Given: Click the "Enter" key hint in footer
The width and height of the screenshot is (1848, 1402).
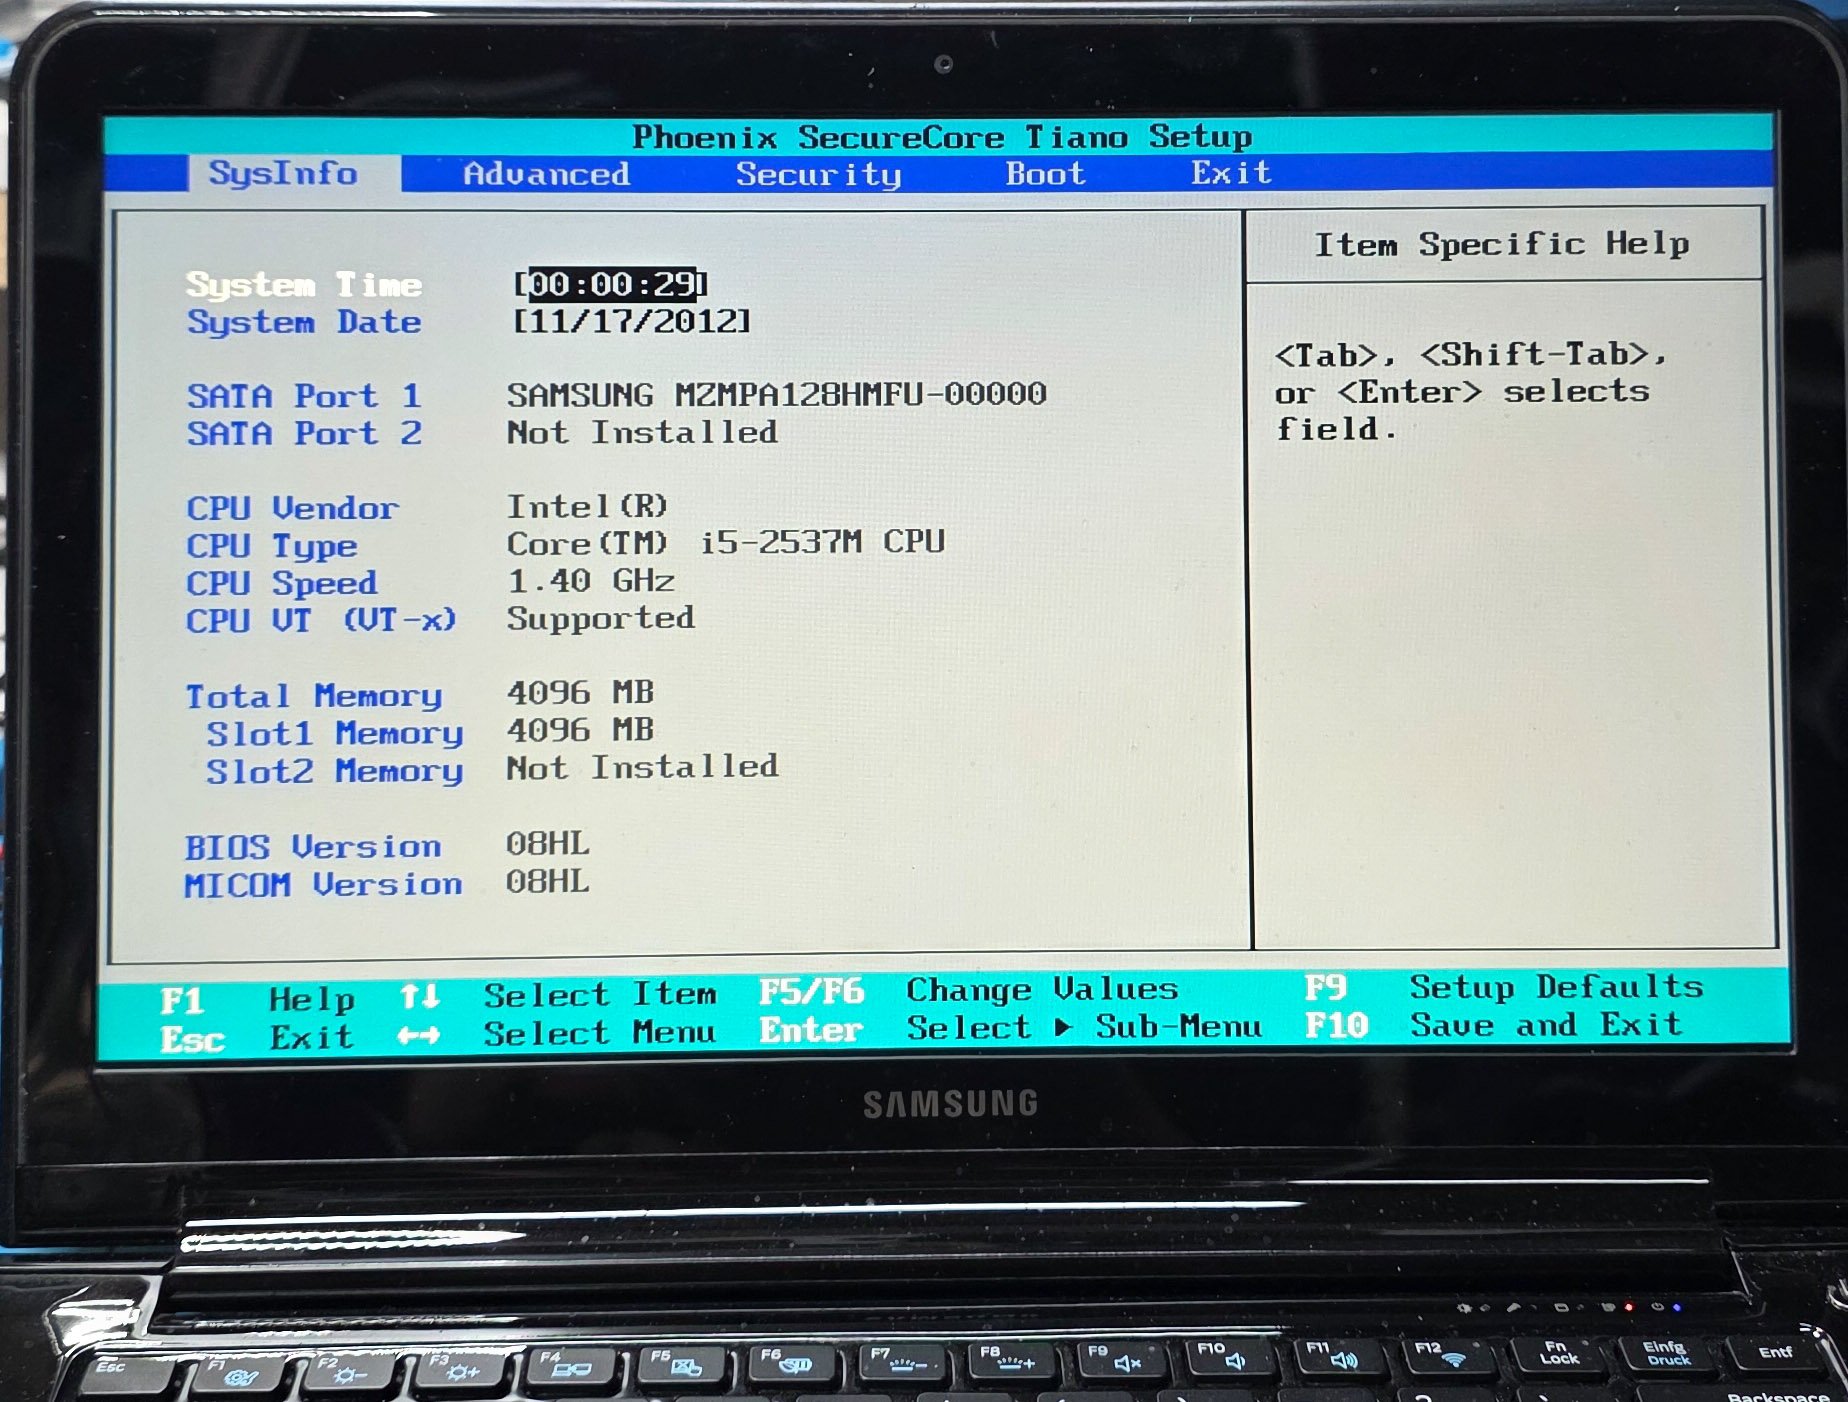Looking at the screenshot, I should tap(811, 1029).
